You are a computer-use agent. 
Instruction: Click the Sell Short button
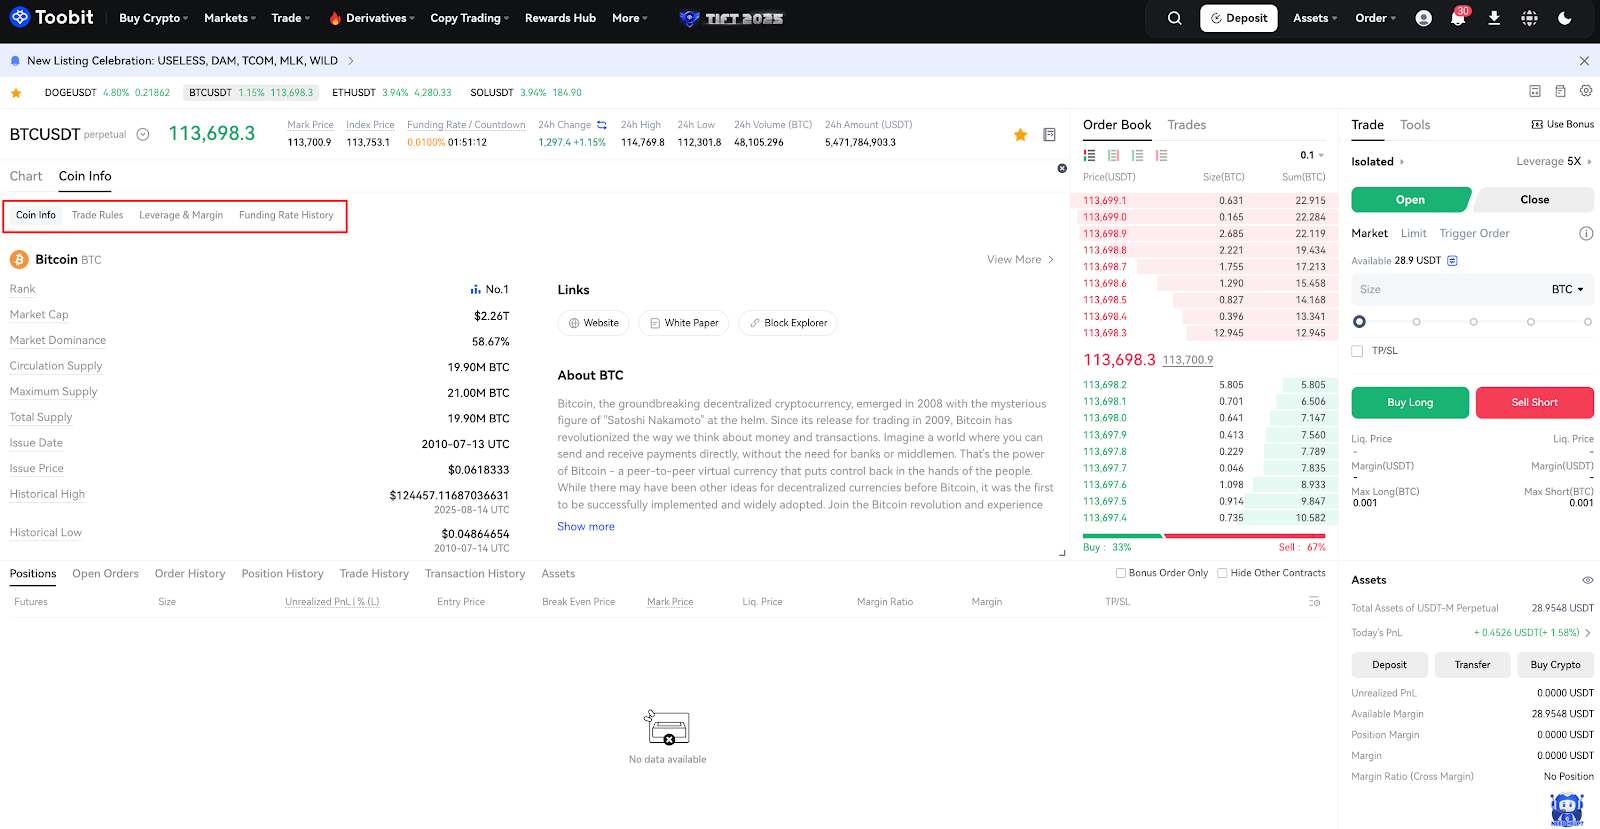click(x=1535, y=402)
